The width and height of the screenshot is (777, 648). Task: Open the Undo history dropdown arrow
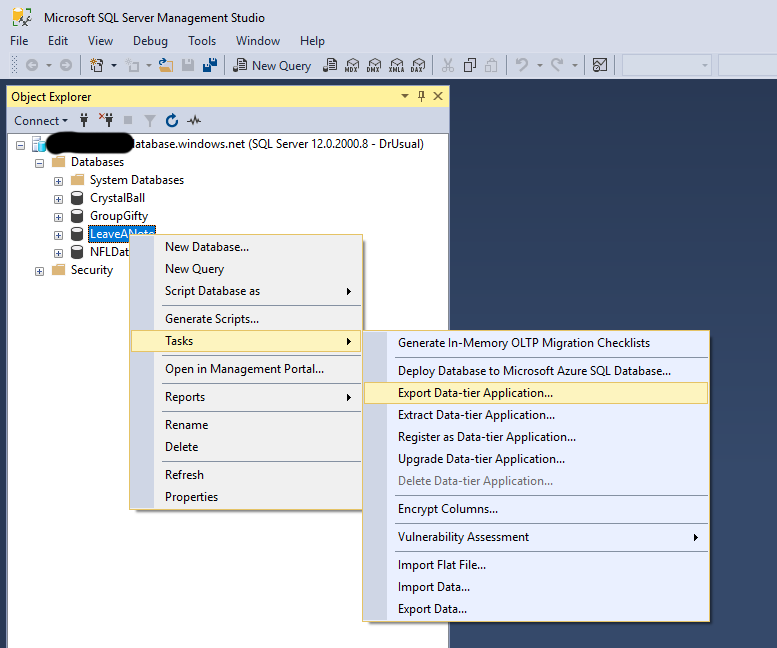pos(540,65)
